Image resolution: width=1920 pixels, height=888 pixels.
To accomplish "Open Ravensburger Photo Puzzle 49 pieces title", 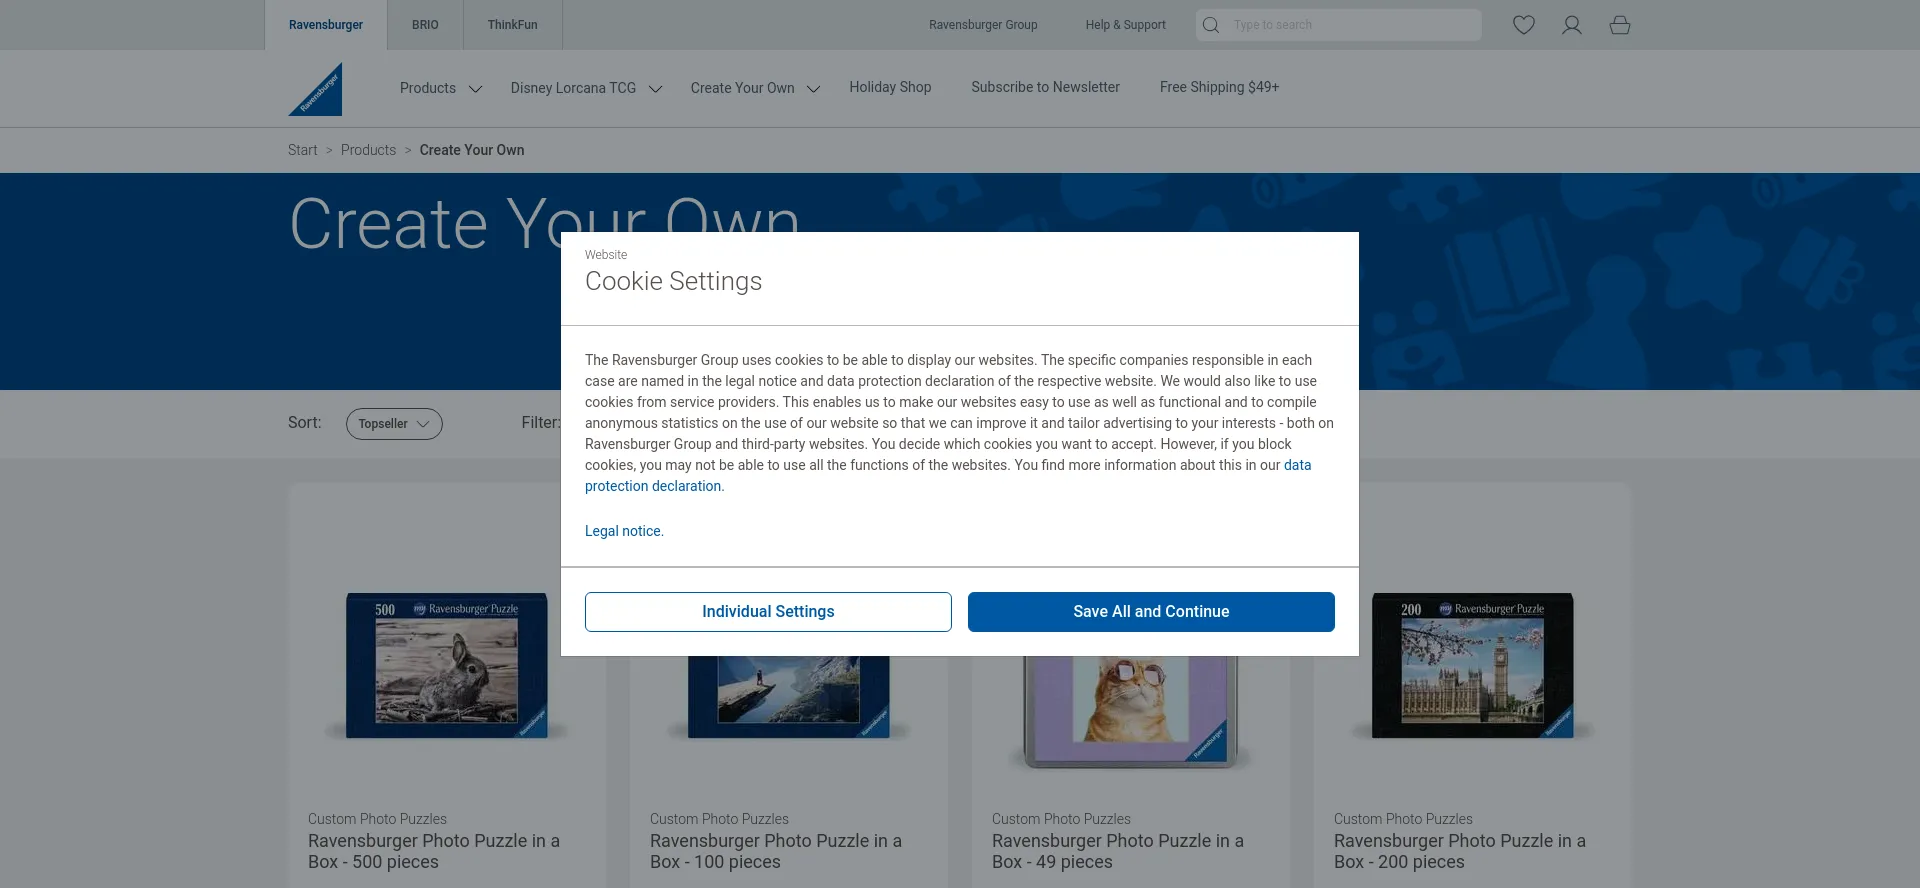I will pyautogui.click(x=1118, y=851).
